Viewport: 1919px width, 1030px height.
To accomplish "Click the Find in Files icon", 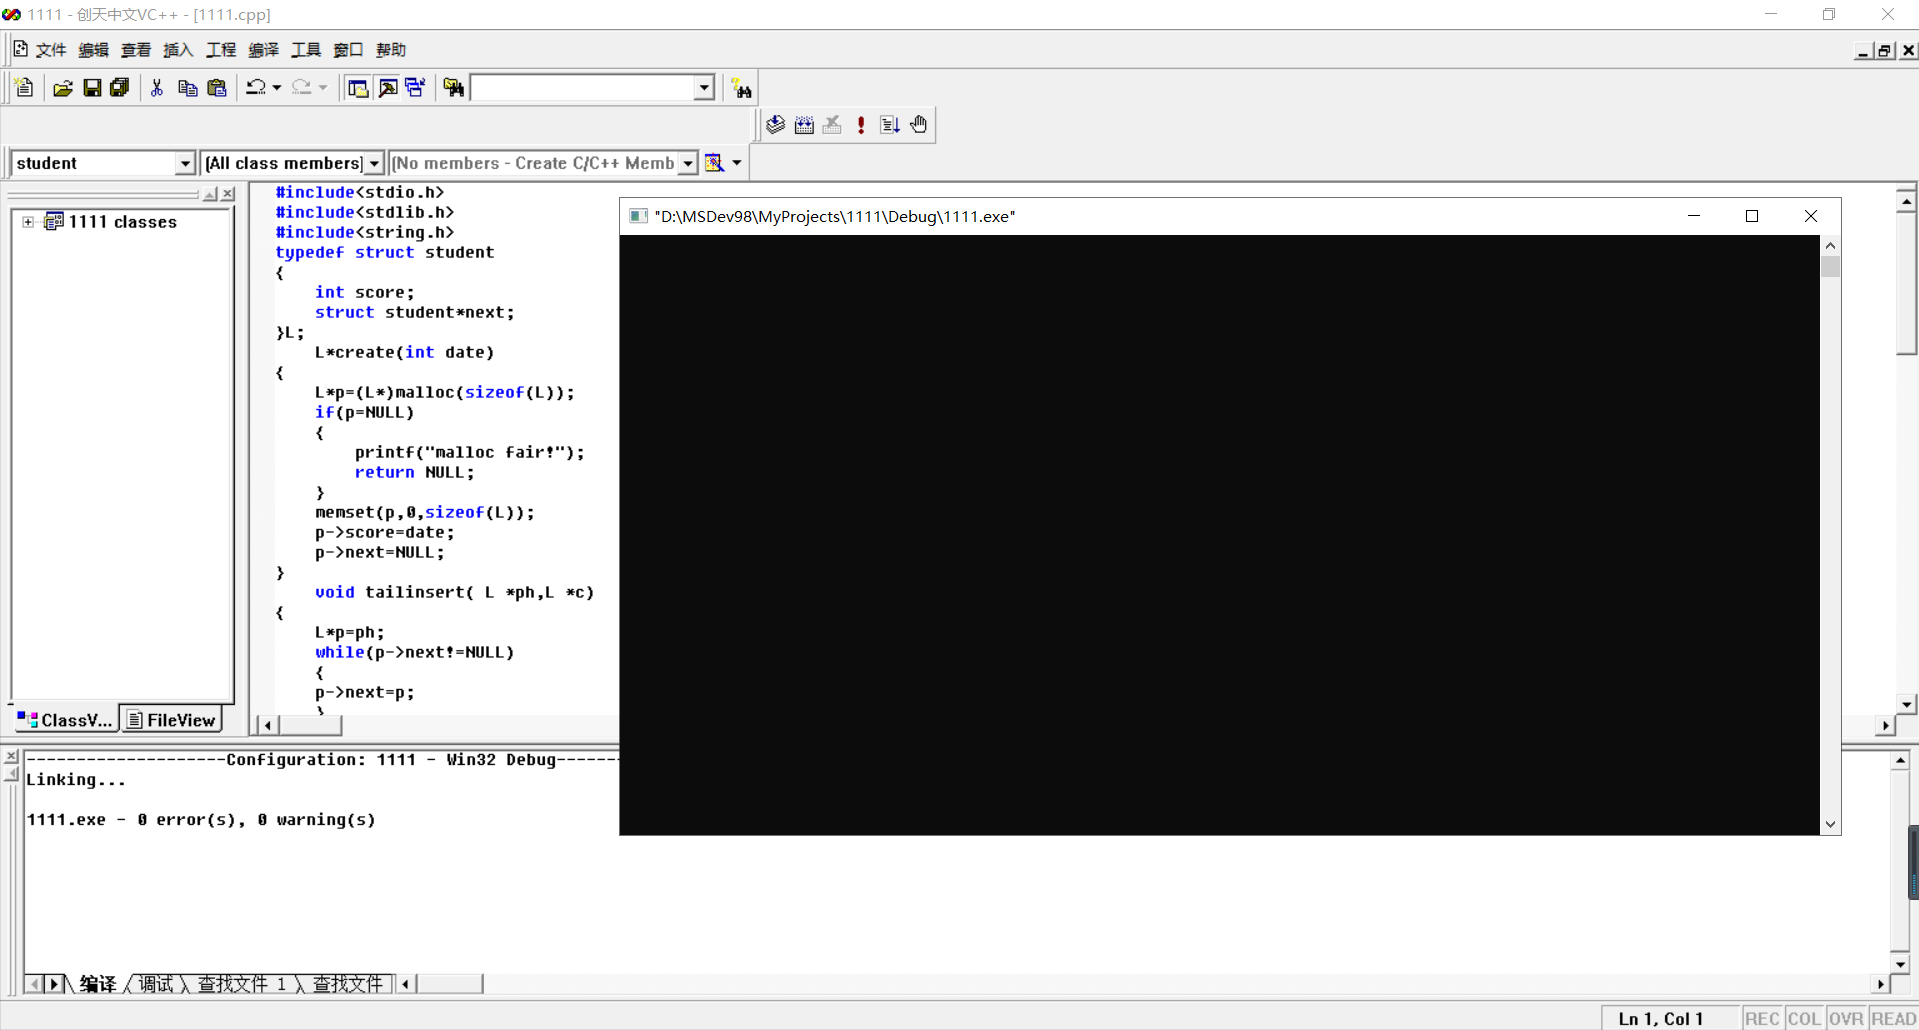I will pyautogui.click(x=453, y=88).
